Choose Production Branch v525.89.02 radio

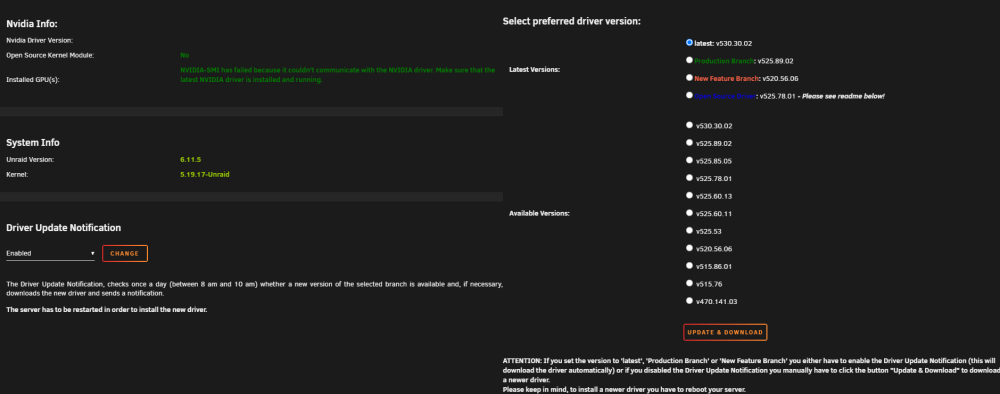[x=689, y=60]
